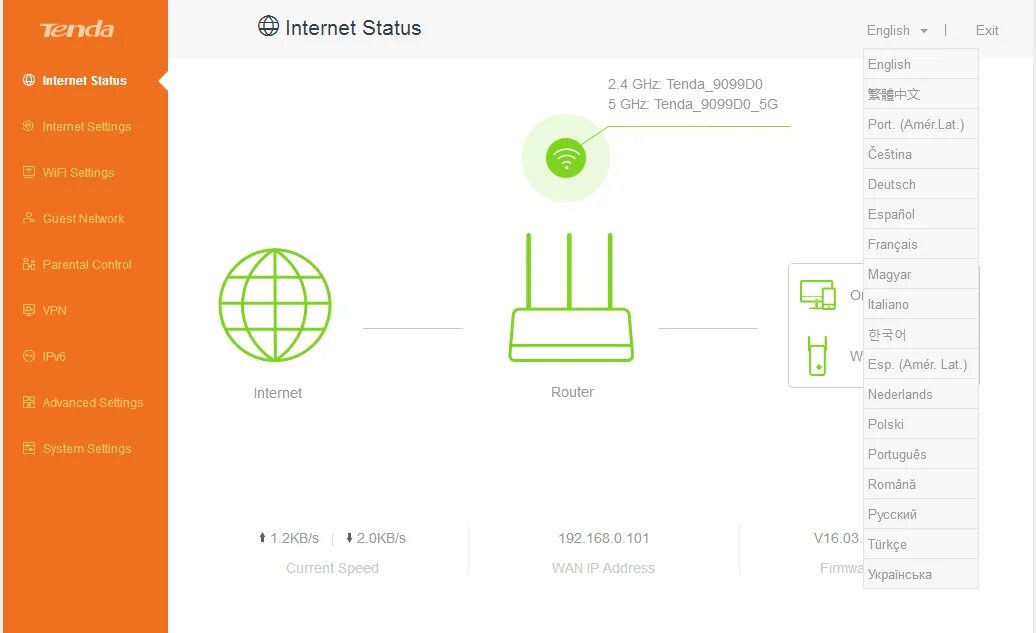The height and width of the screenshot is (633, 1036).
Task: Click the Exit link
Action: pos(987,31)
